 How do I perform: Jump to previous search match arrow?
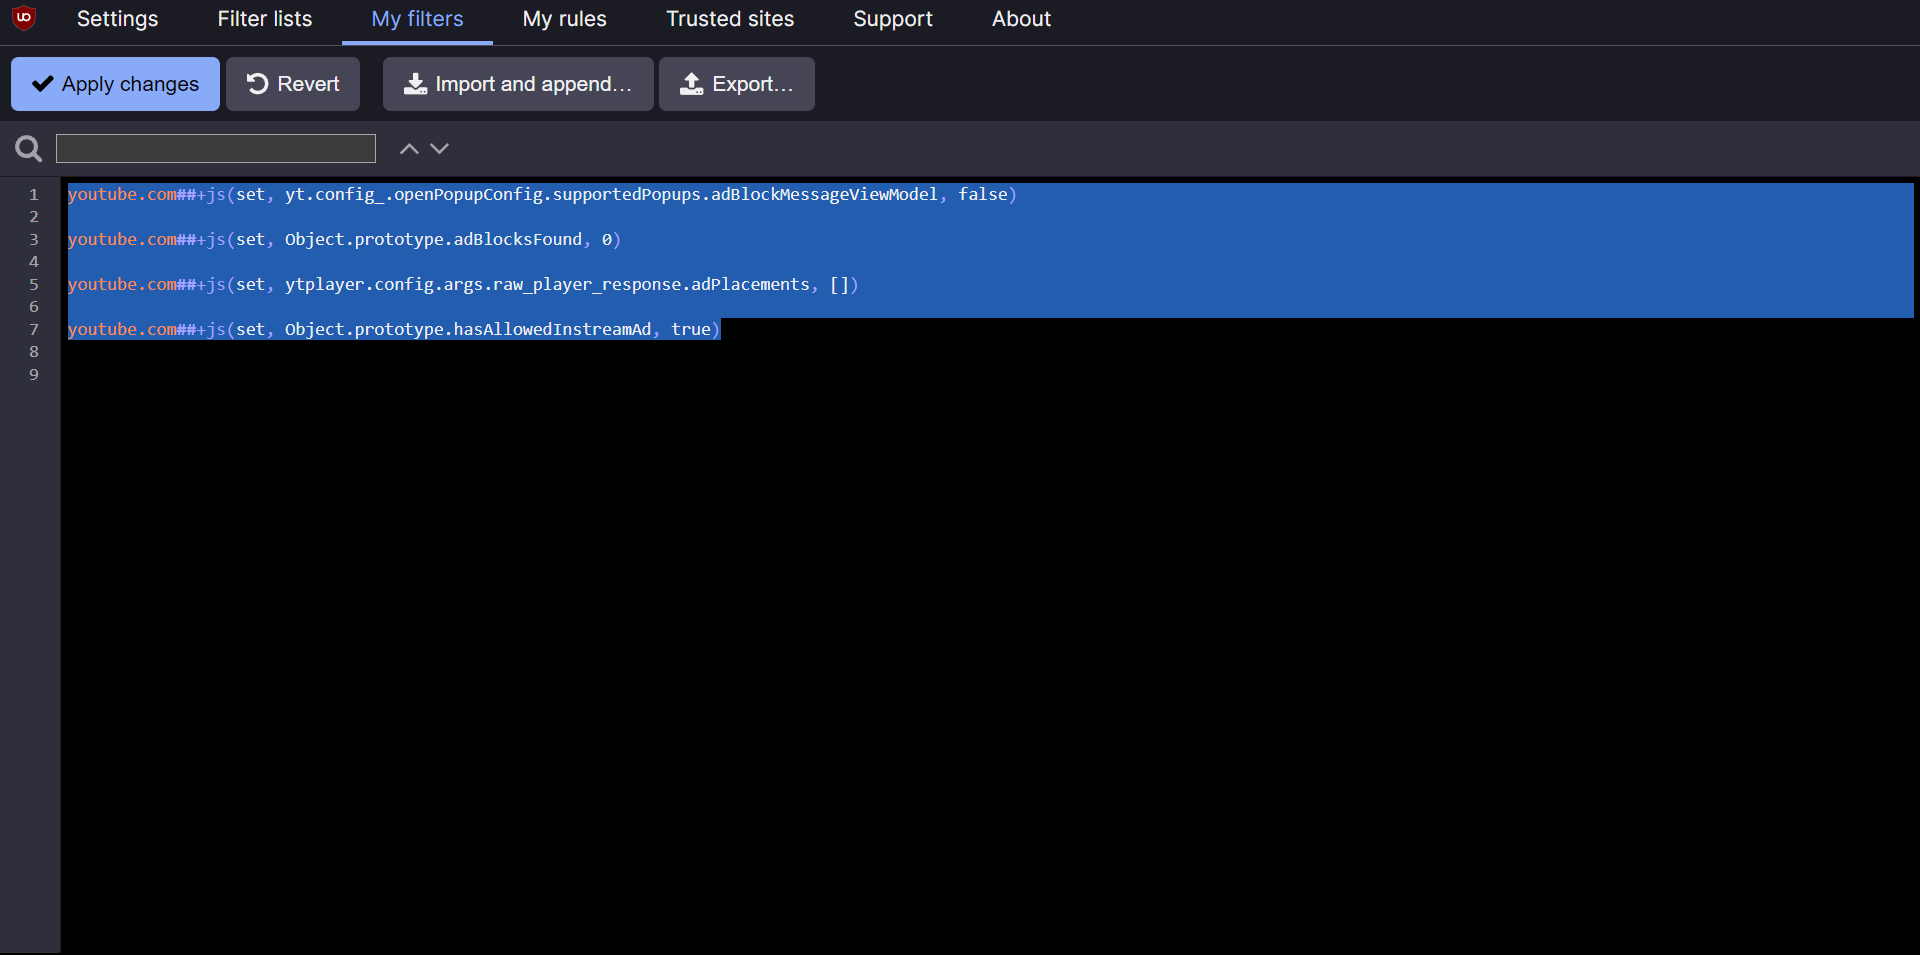pyautogui.click(x=409, y=148)
